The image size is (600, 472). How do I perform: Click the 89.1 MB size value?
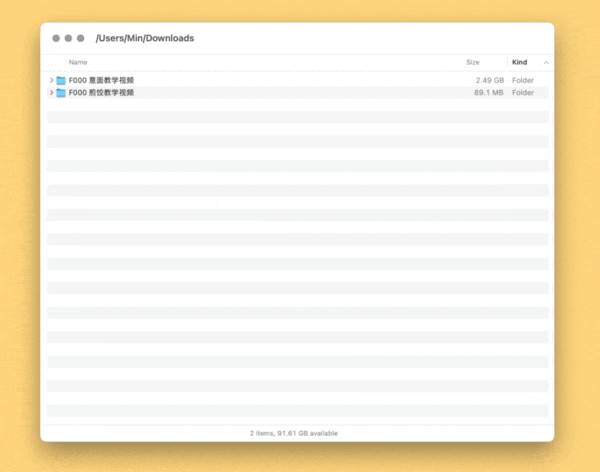click(488, 93)
